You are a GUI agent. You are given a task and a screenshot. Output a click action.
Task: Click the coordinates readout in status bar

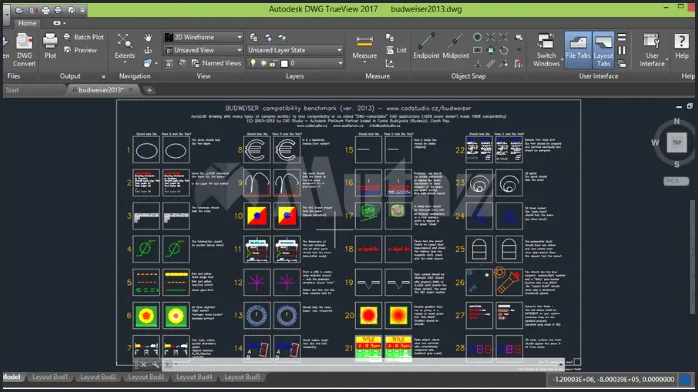pyautogui.click(x=613, y=380)
